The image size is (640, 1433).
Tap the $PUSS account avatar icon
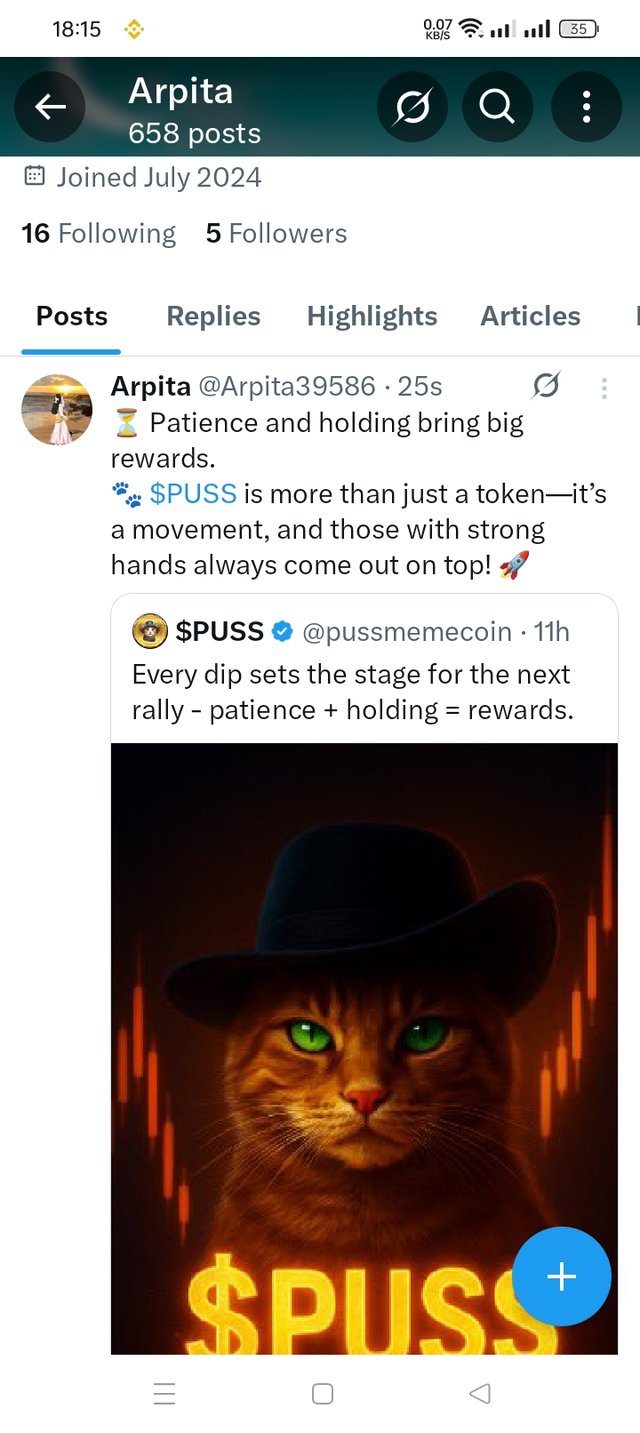click(x=149, y=631)
